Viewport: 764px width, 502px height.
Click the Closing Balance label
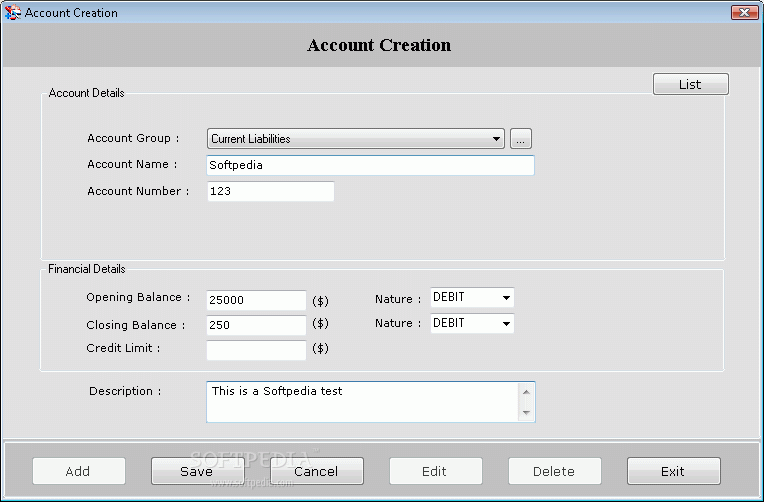pyautogui.click(x=135, y=325)
